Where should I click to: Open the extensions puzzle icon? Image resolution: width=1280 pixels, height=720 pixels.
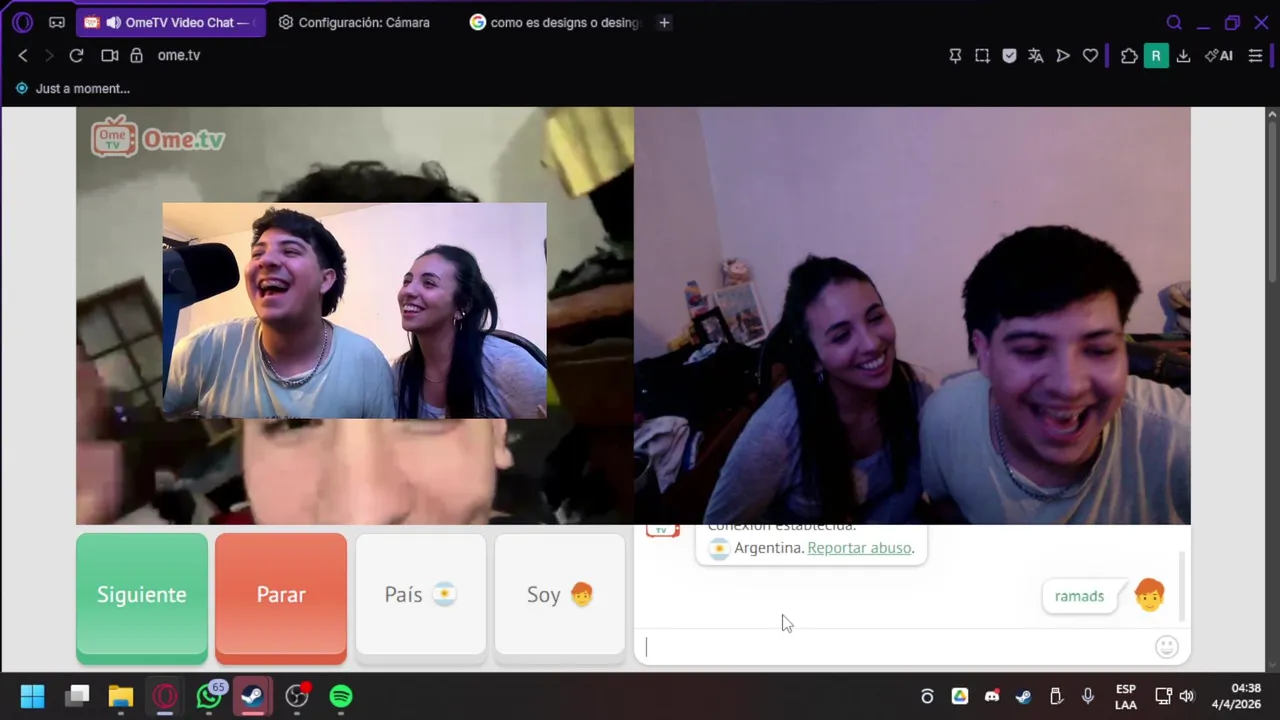coord(1129,56)
